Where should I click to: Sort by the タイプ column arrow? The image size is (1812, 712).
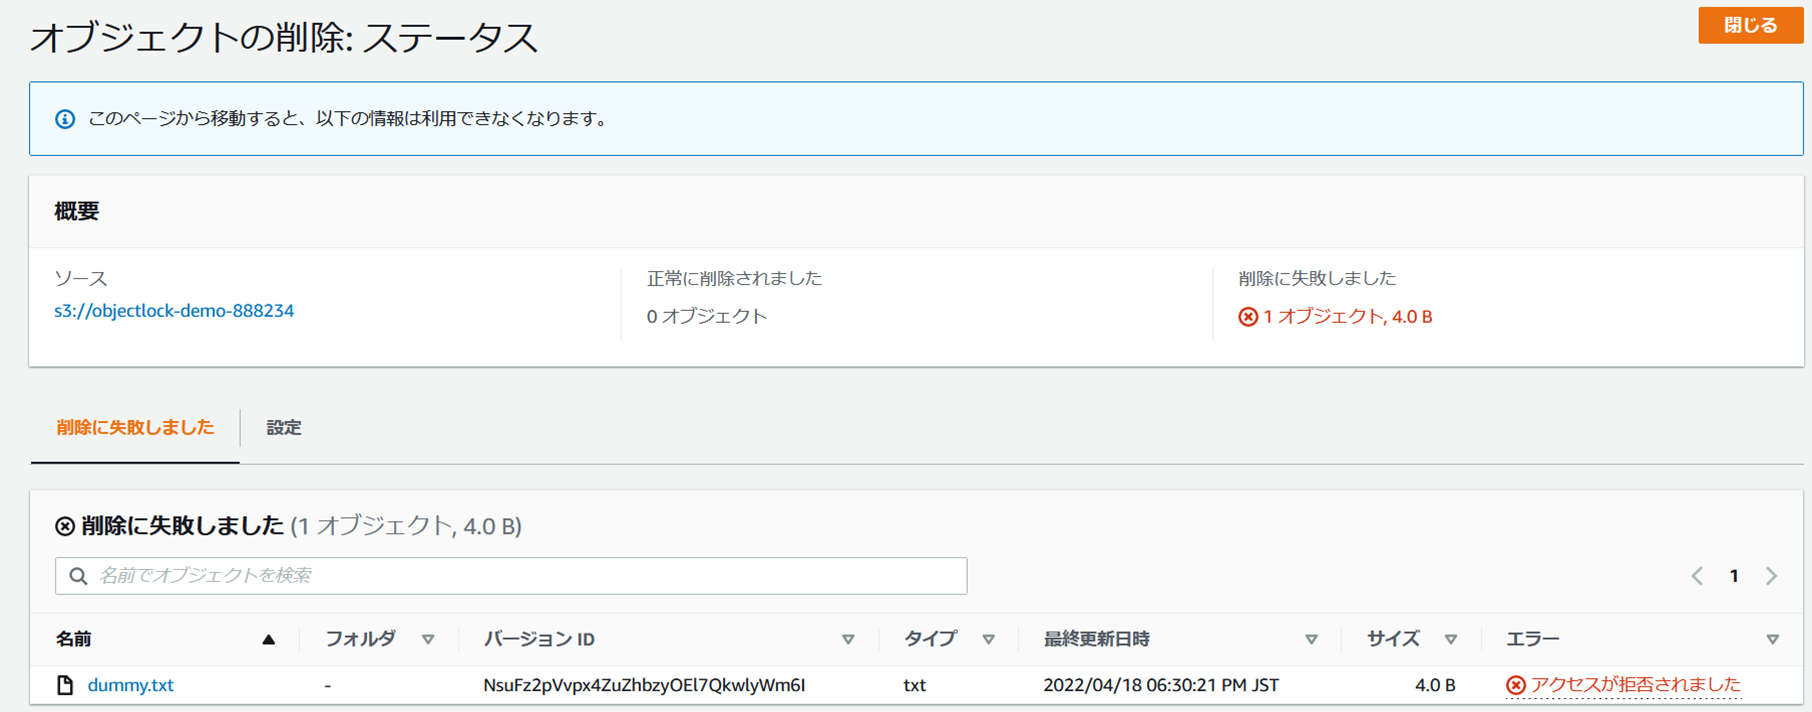[988, 640]
